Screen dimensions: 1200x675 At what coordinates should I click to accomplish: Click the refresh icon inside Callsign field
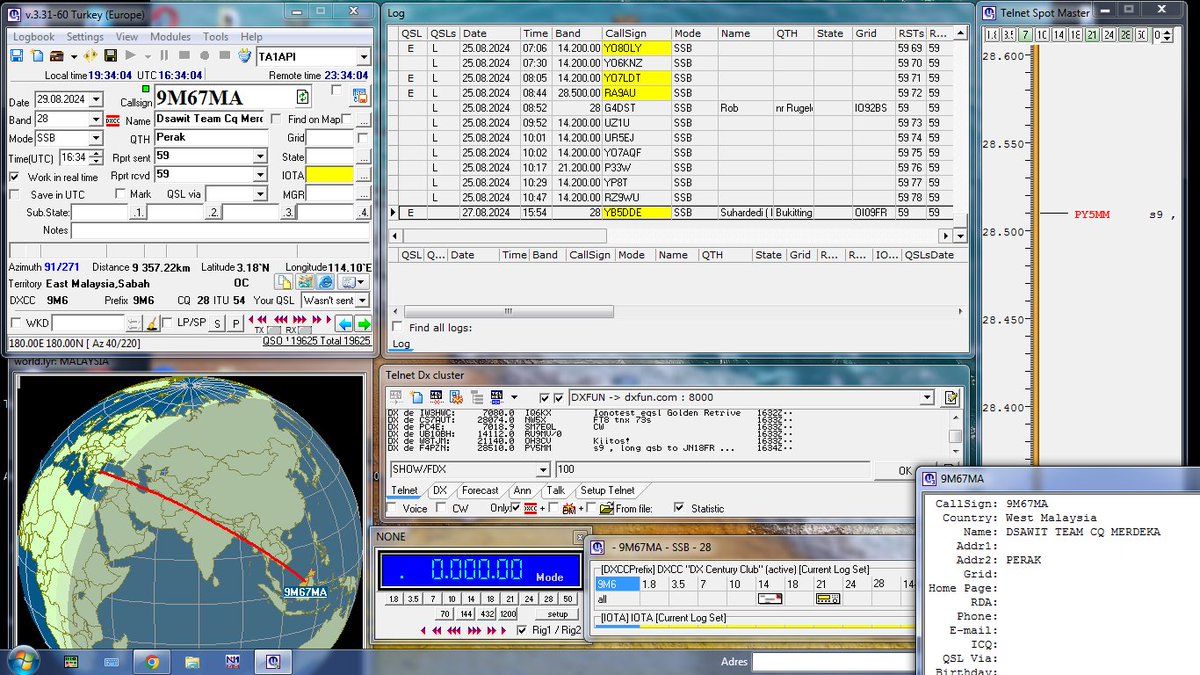click(x=302, y=97)
